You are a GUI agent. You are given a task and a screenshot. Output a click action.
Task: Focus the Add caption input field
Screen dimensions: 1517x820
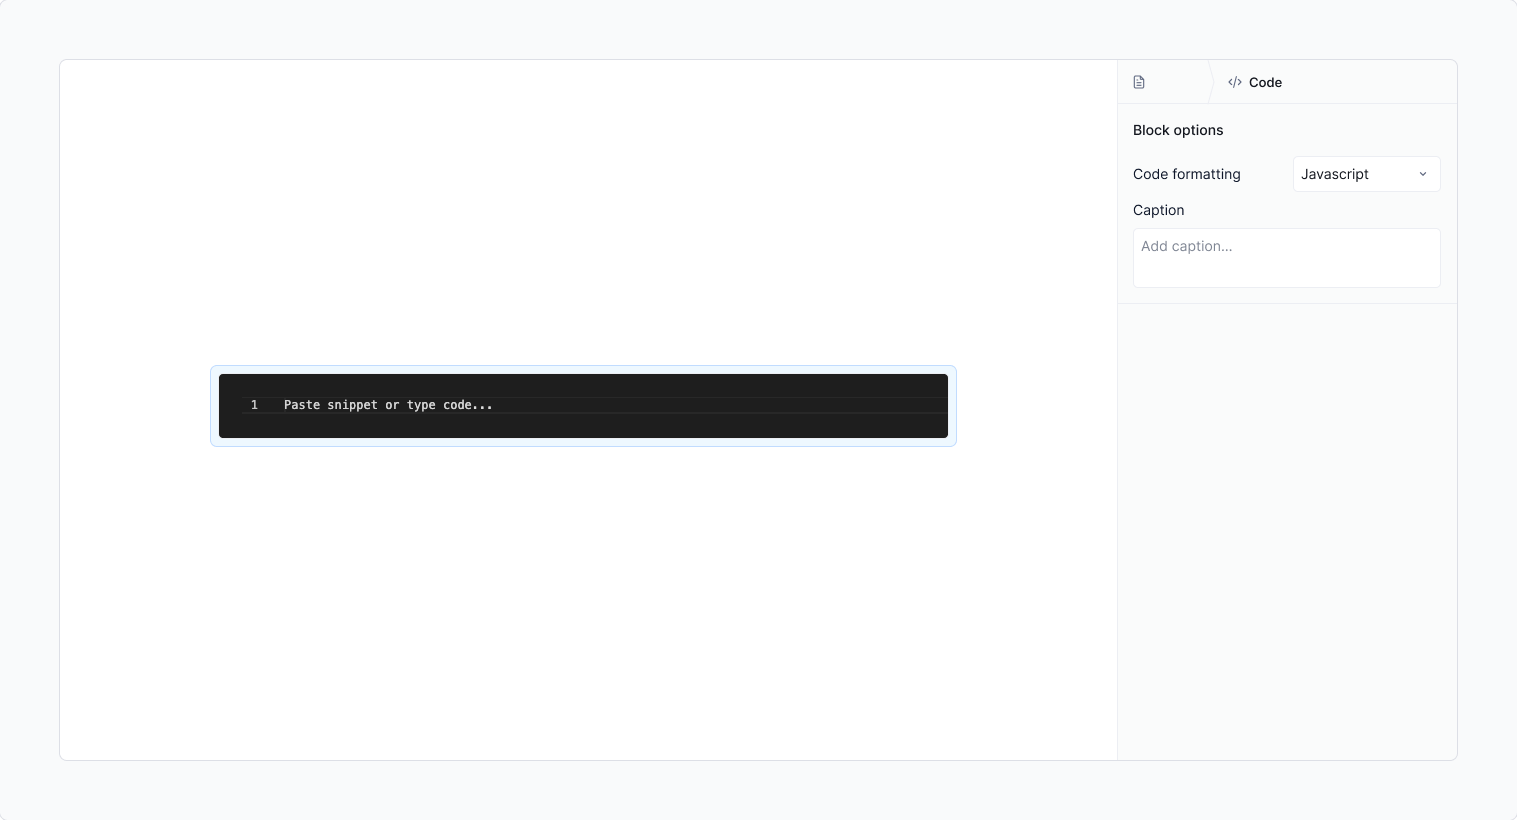tap(1286, 257)
